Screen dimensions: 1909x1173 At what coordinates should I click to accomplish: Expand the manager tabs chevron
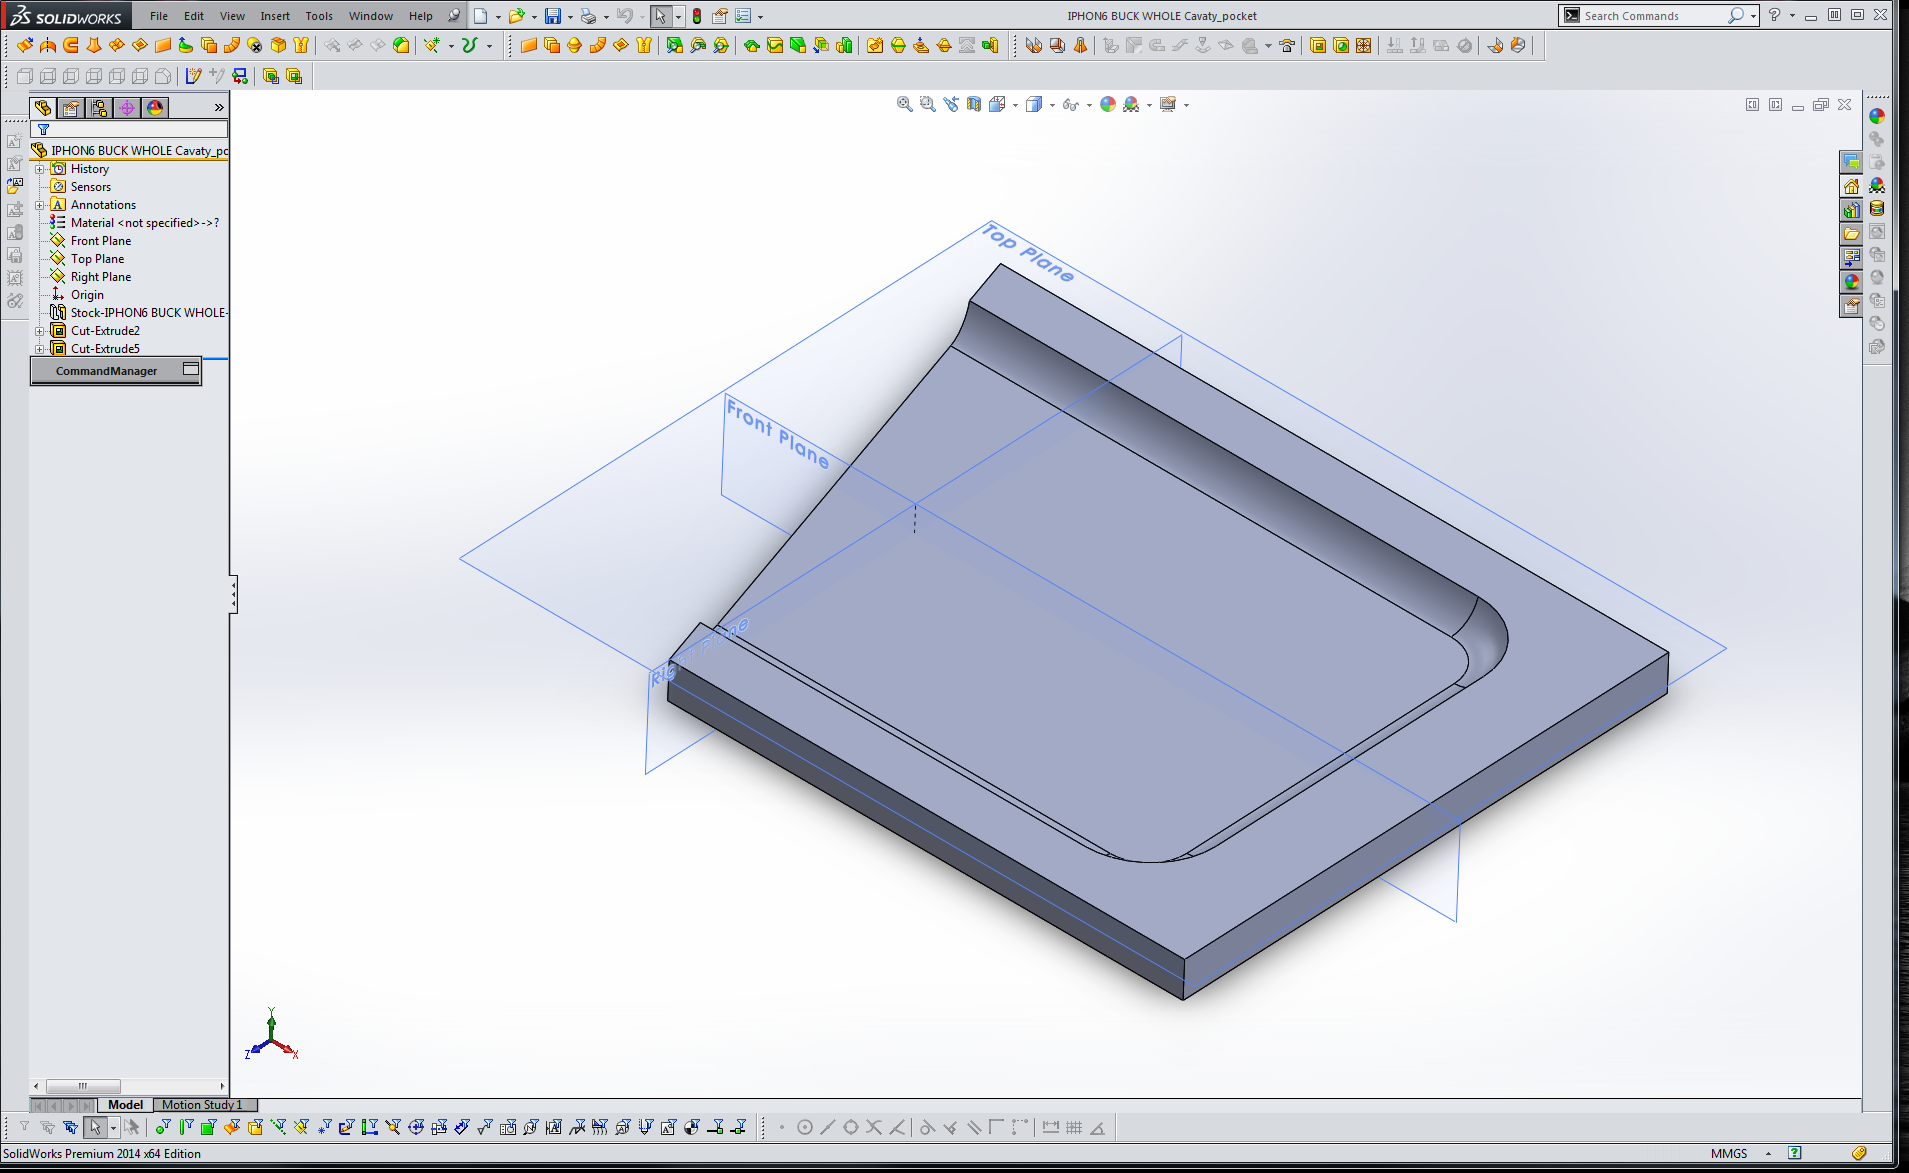click(219, 108)
